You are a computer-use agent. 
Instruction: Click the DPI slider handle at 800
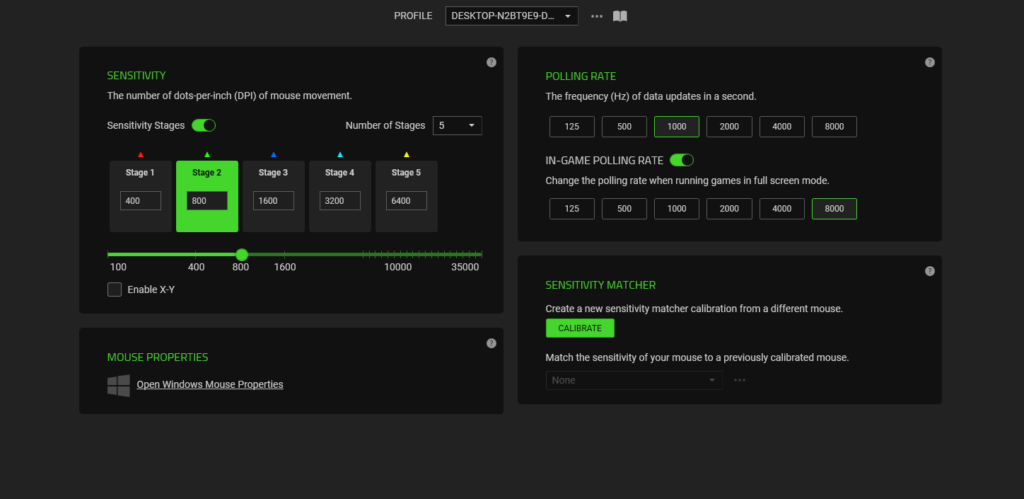241,255
